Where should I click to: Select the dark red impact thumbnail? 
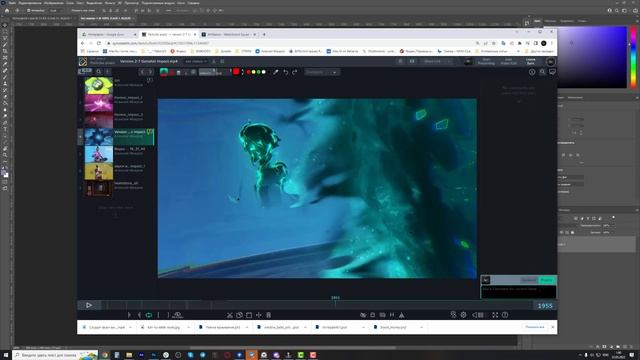(99, 120)
